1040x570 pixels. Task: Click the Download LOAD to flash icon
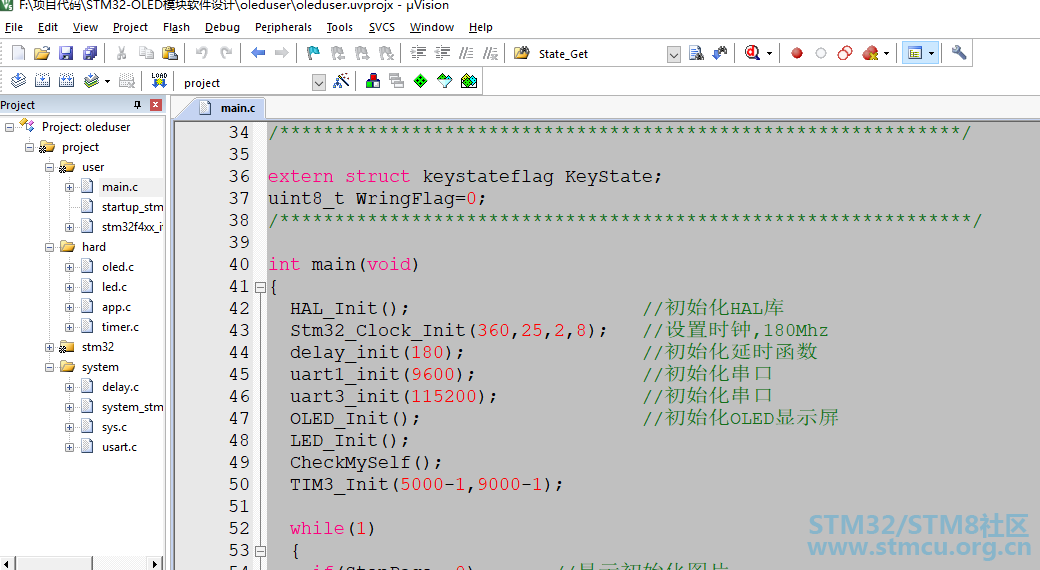[159, 81]
